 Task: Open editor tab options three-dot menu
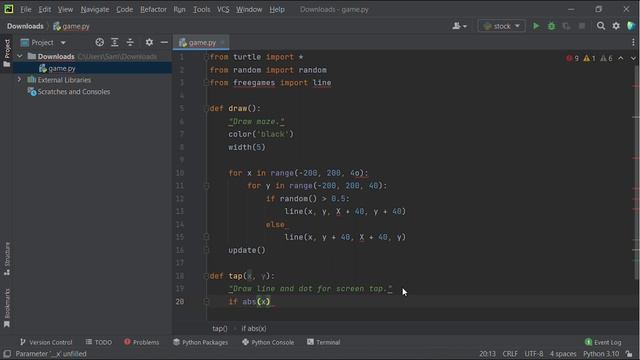633,42
